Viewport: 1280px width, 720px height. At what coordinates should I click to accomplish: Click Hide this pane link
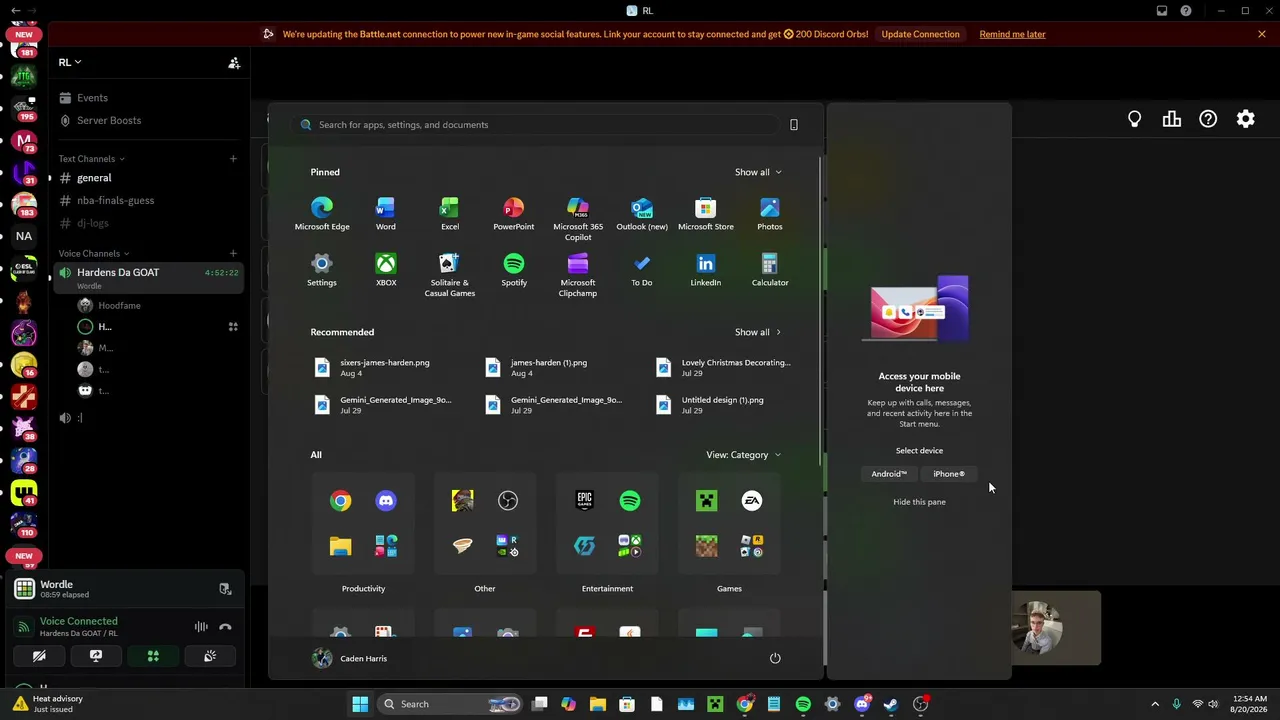click(919, 502)
